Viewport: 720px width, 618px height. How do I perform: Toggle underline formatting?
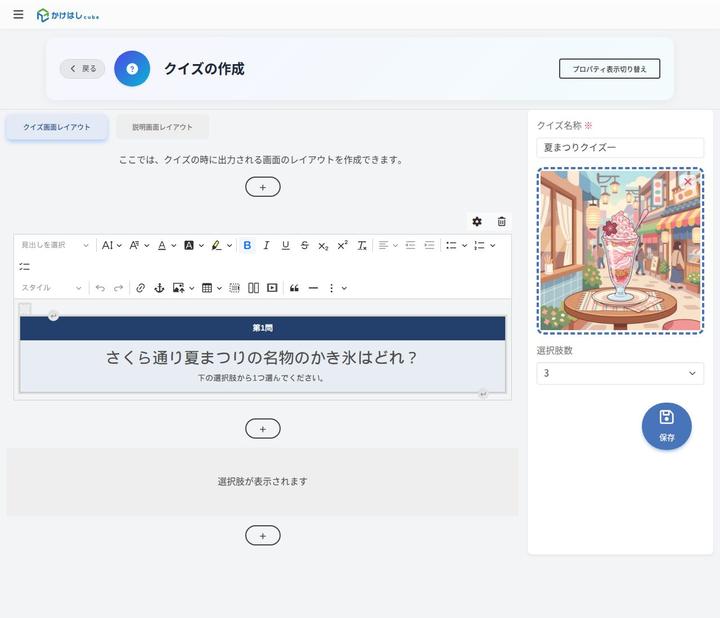tap(285, 245)
